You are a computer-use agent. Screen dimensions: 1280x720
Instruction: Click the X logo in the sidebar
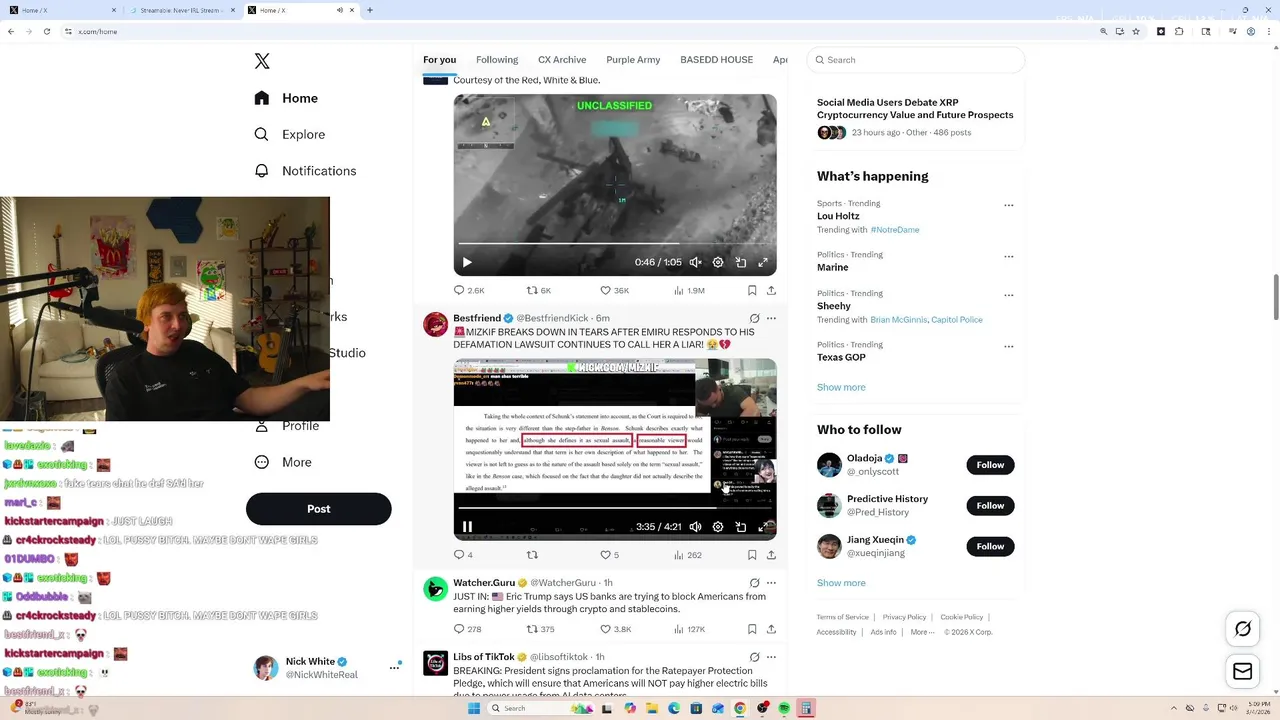[262, 61]
